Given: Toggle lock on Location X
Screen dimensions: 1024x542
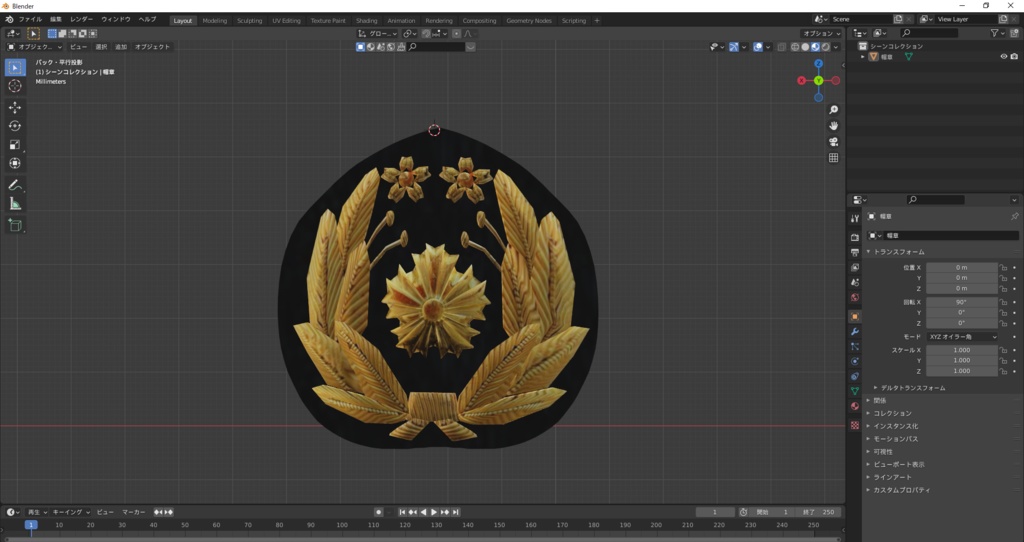Looking at the screenshot, I should coord(1004,268).
